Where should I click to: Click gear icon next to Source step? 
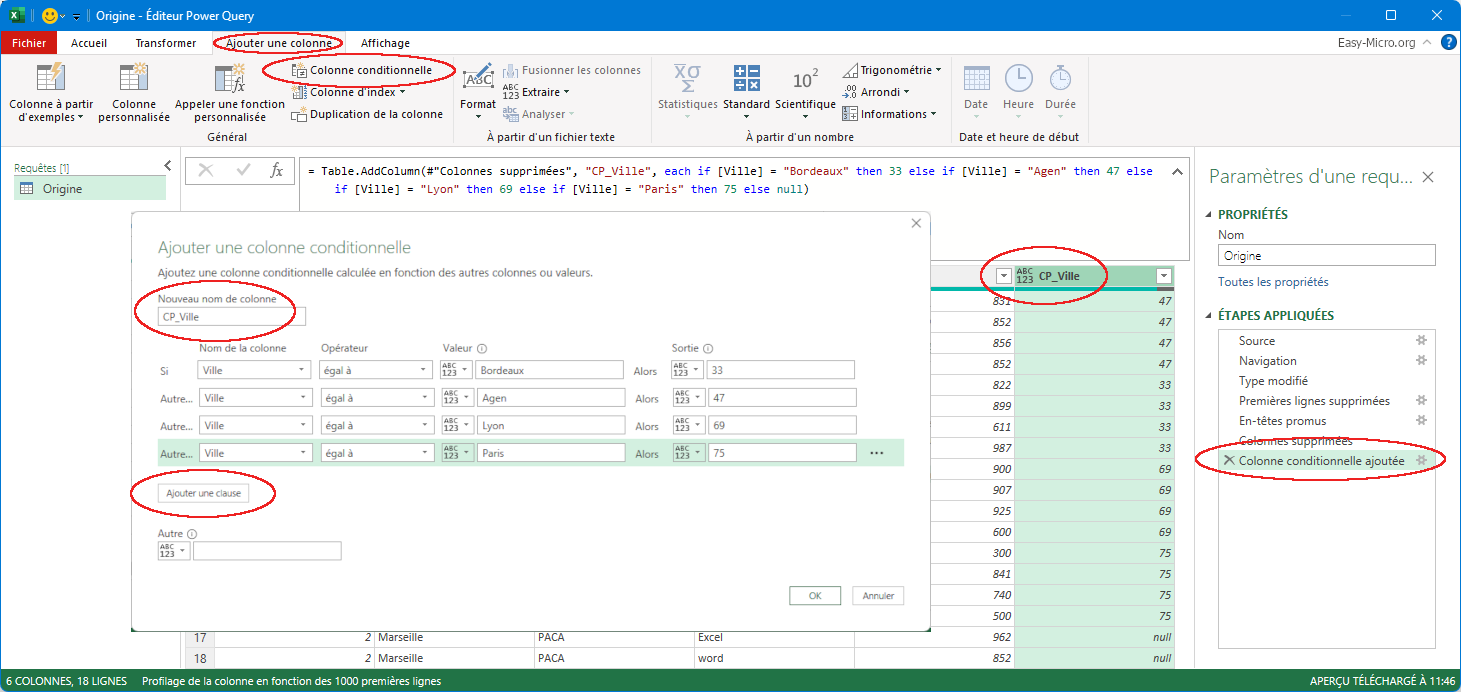1421,341
